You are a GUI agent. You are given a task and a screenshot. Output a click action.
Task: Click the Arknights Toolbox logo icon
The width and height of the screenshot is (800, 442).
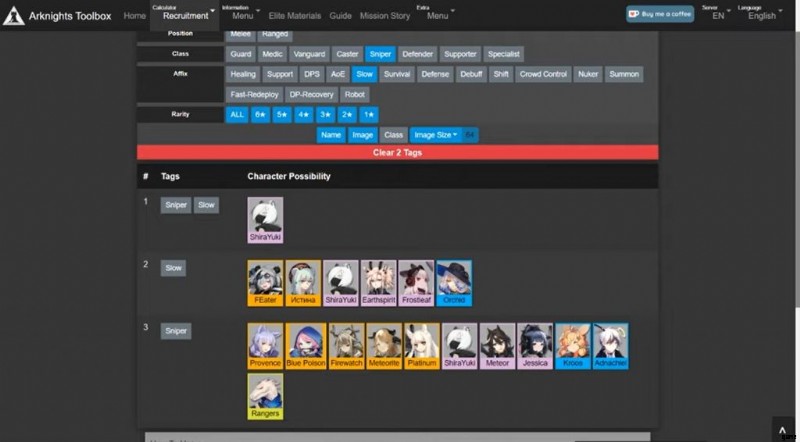click(x=15, y=16)
